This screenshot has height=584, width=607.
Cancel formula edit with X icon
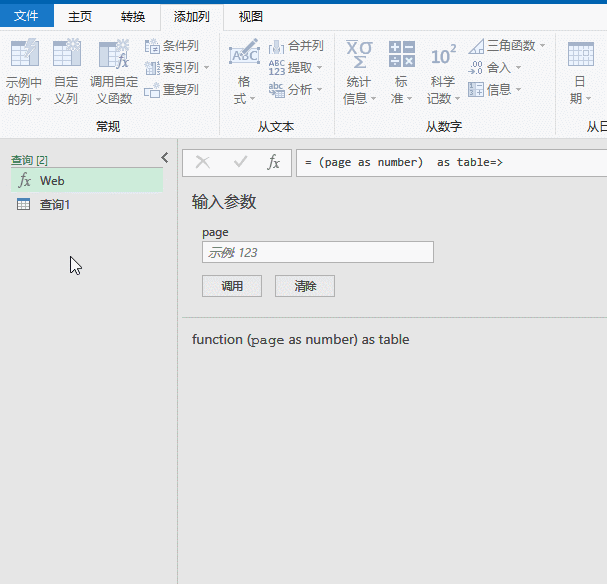click(x=202, y=162)
